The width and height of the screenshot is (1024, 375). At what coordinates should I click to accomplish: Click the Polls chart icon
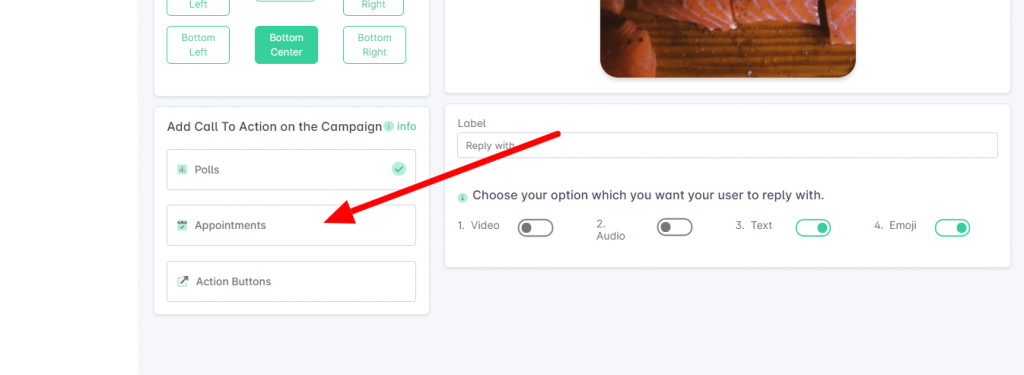(182, 169)
